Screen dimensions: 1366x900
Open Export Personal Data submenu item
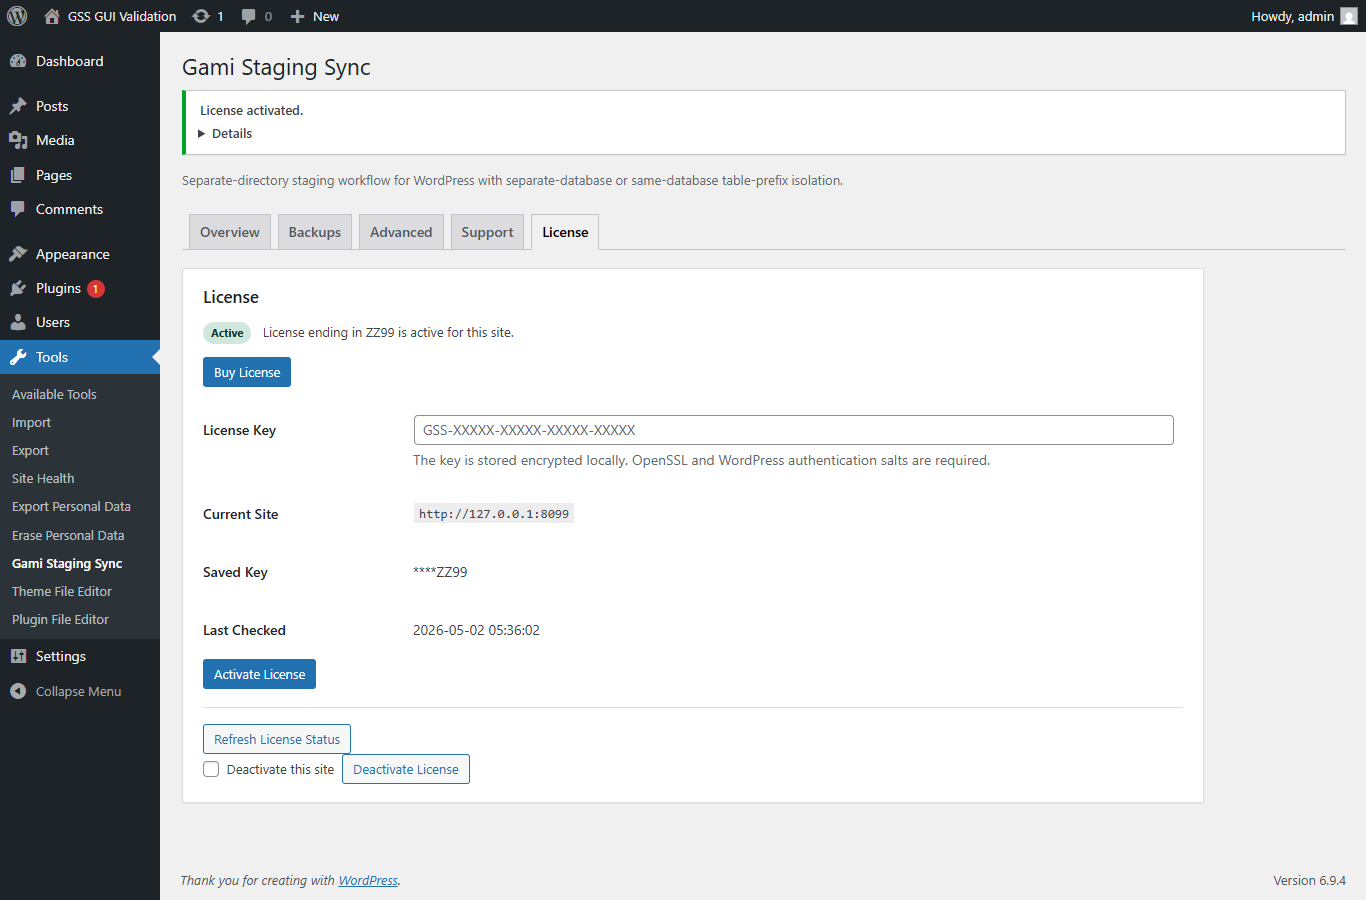[x=71, y=506]
